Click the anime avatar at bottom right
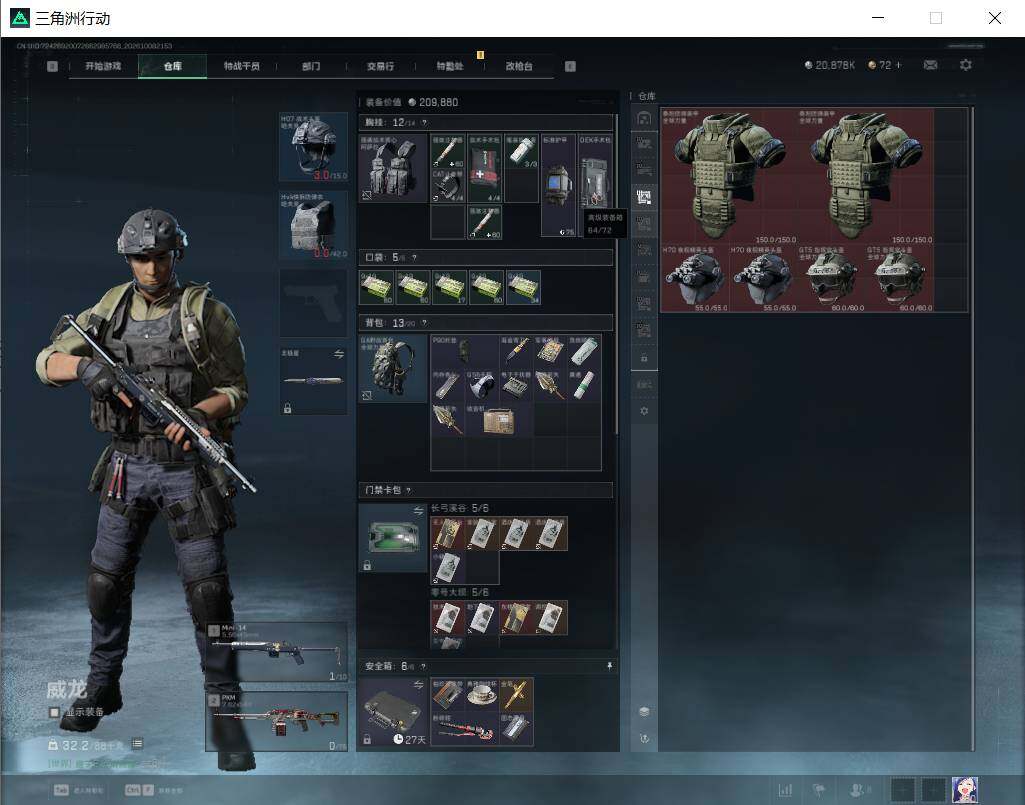Viewport: 1025px width, 805px height. [x=964, y=790]
